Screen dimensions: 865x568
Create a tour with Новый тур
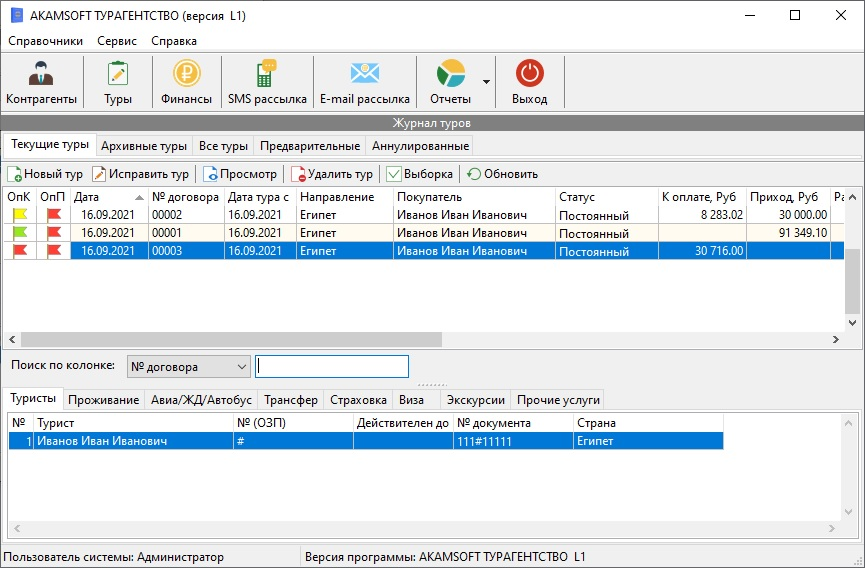pos(45,174)
